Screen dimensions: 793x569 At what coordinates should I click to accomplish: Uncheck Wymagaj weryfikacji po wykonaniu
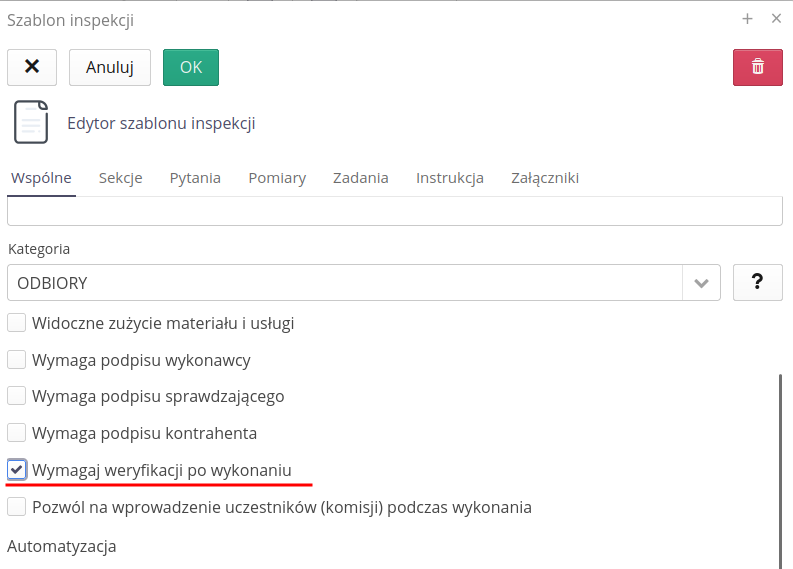[x=16, y=470]
